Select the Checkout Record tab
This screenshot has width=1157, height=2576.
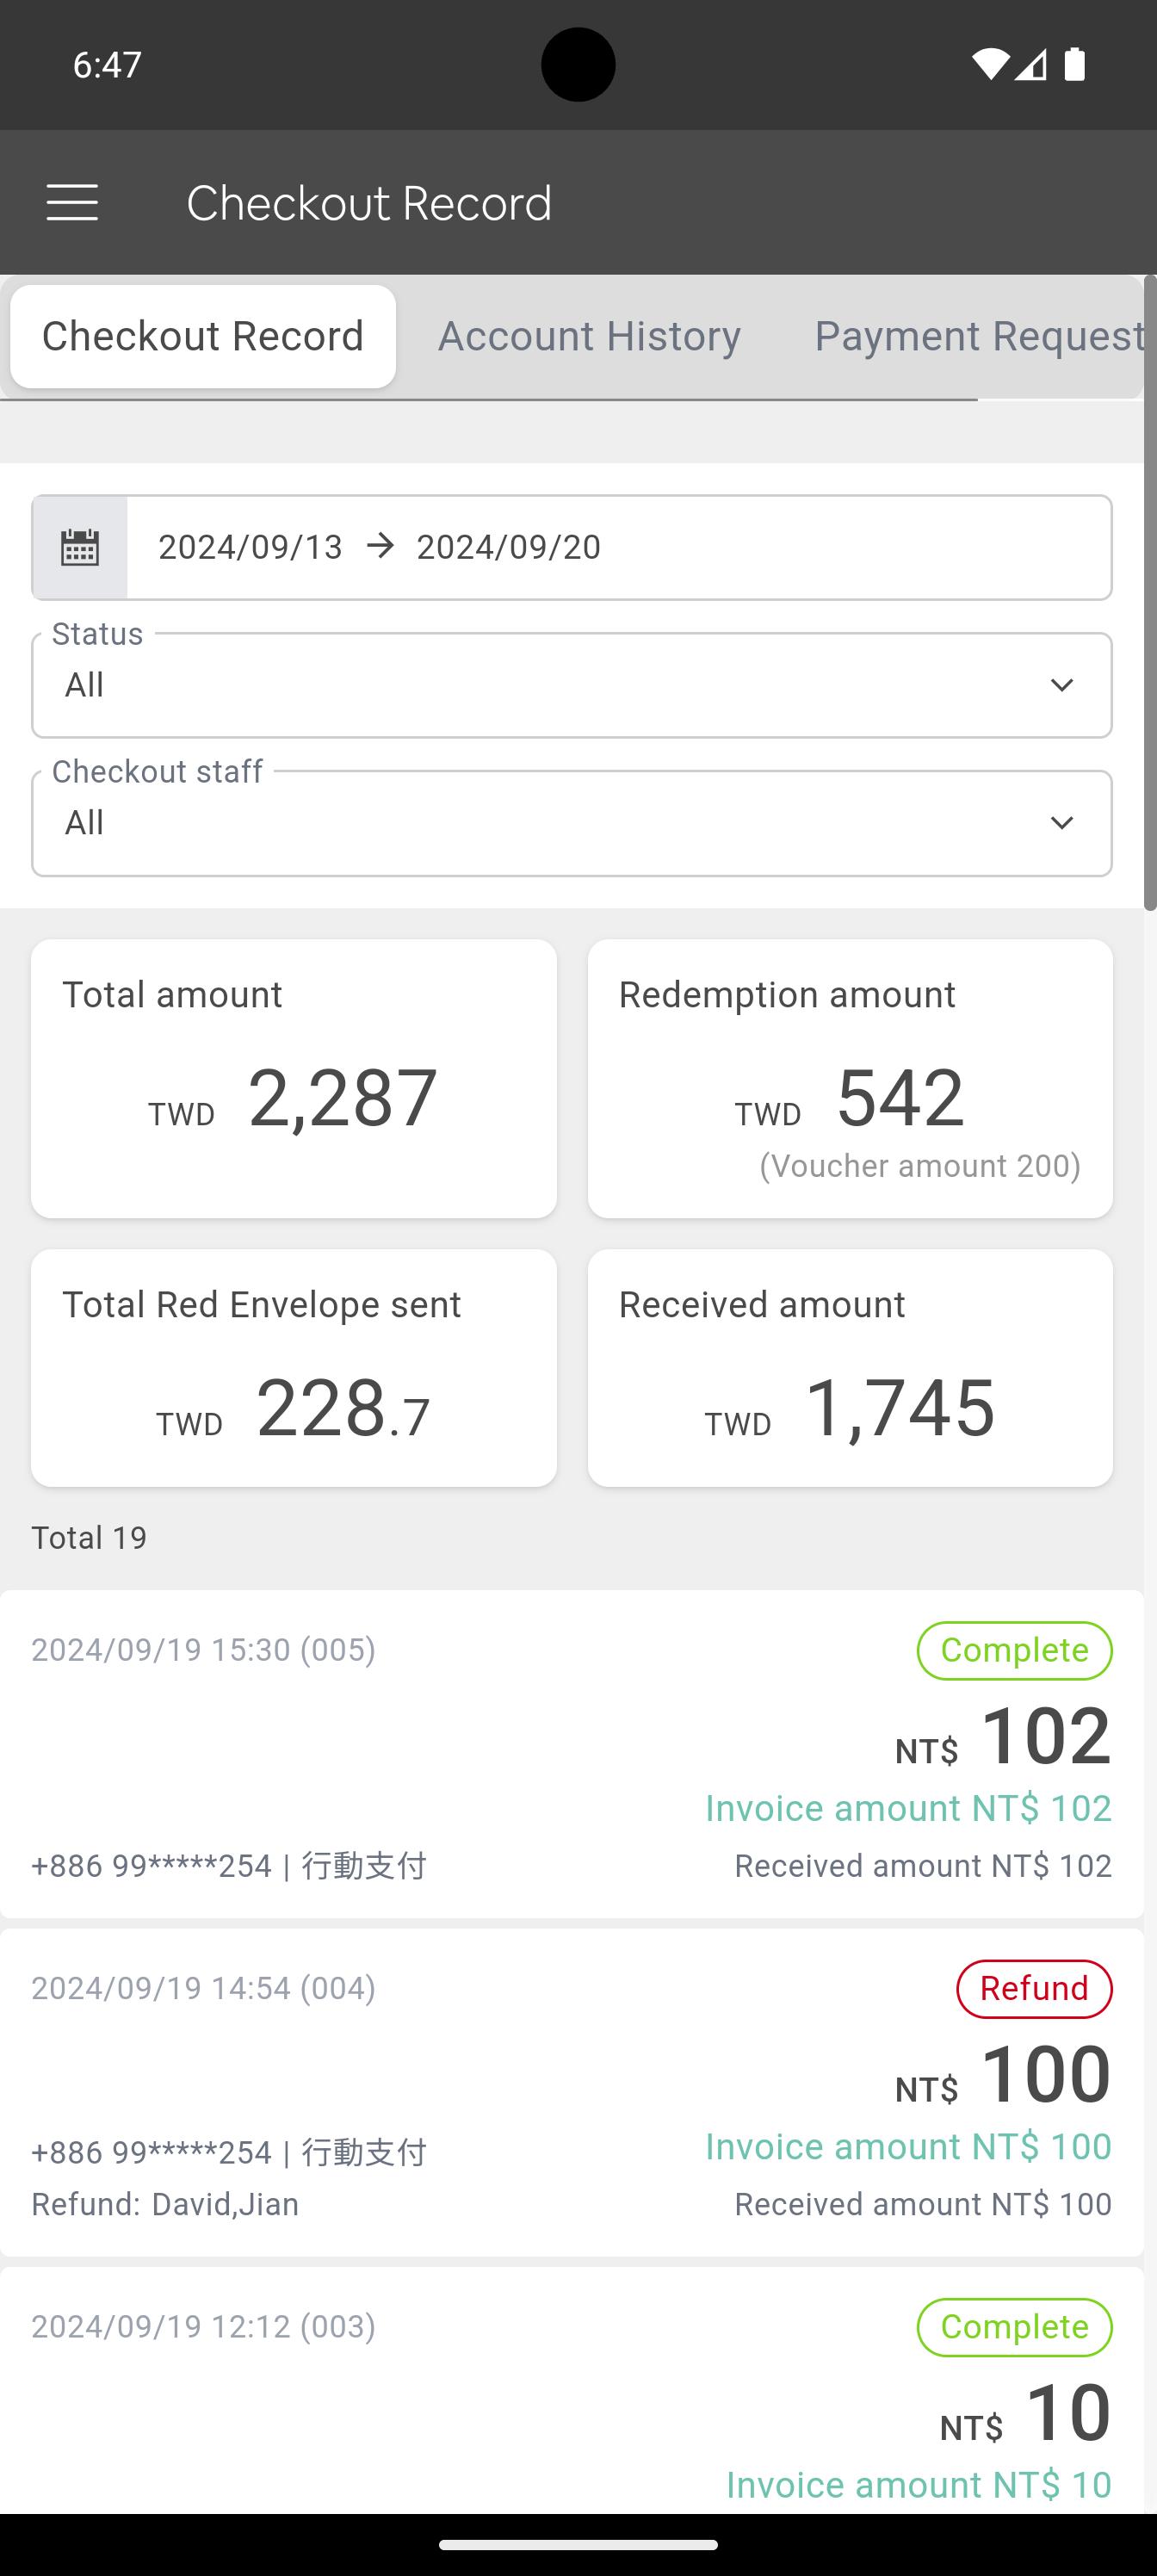tap(203, 336)
